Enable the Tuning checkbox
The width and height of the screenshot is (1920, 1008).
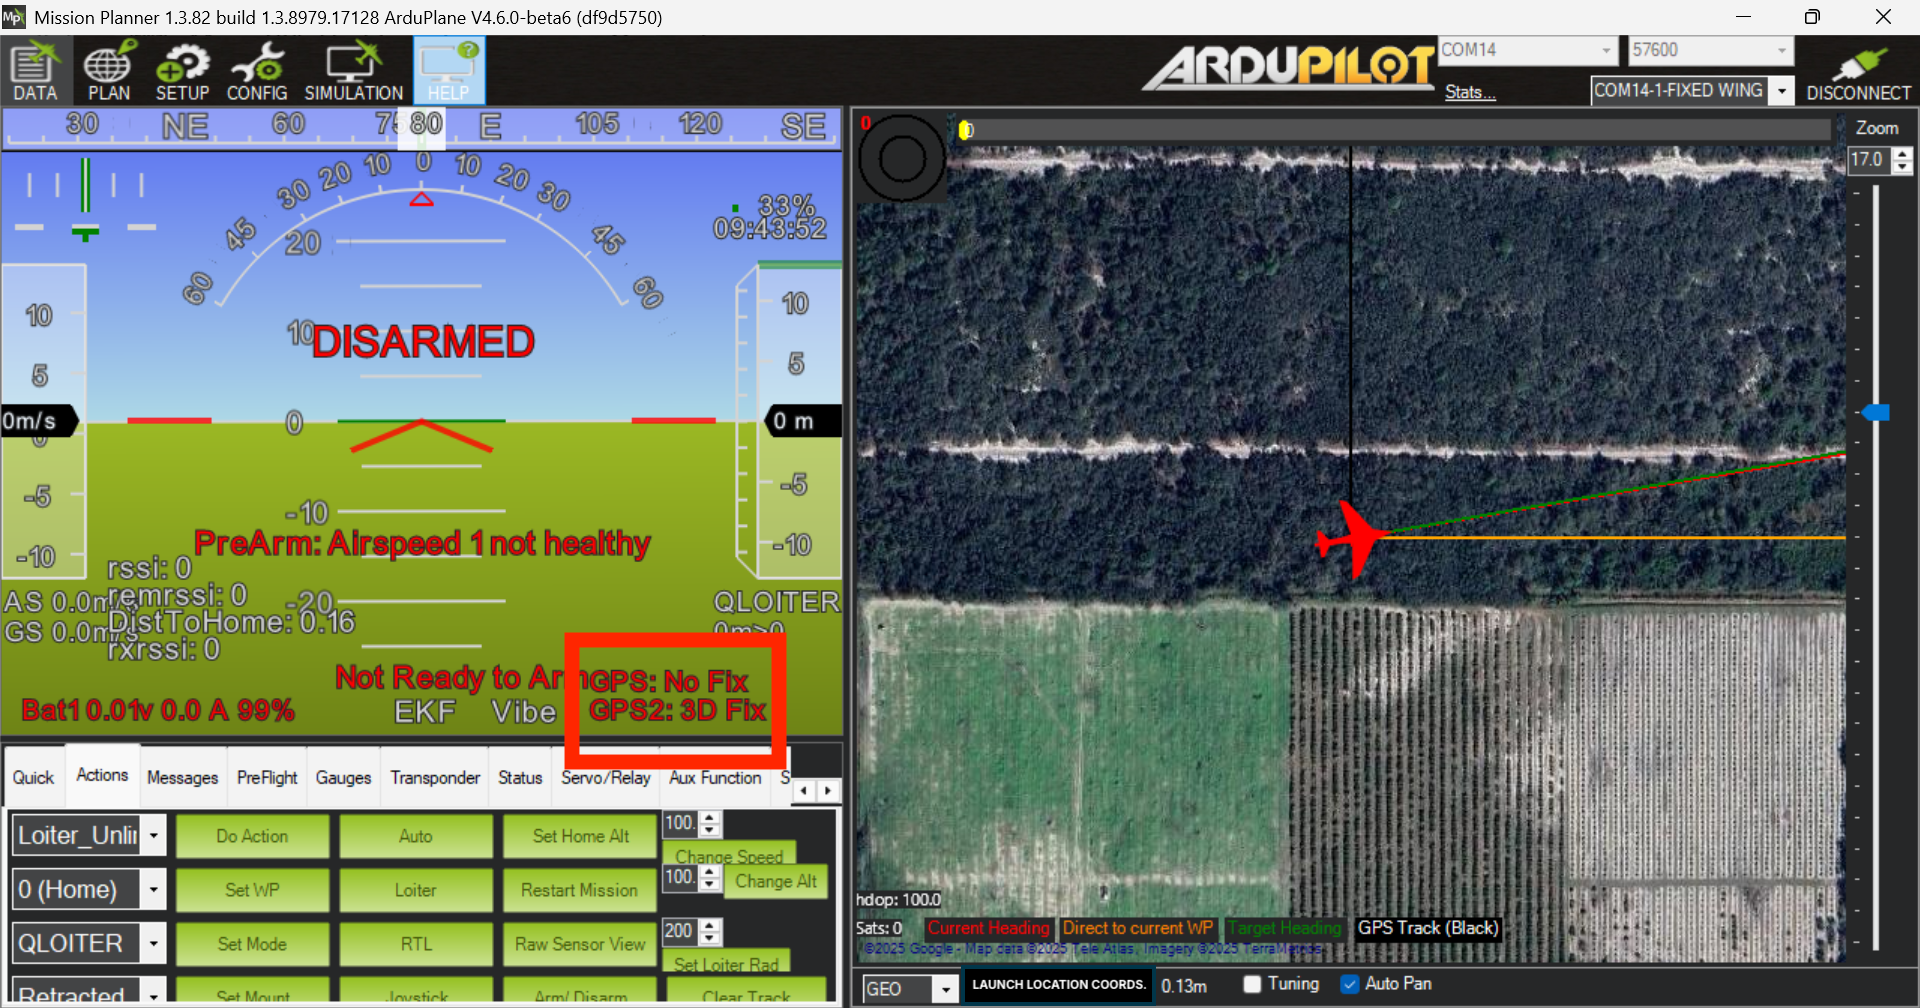point(1252,984)
